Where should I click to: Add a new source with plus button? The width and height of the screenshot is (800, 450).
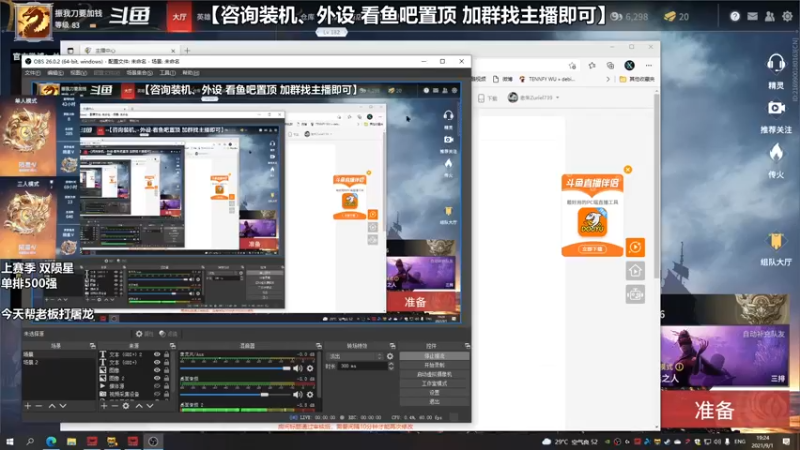tap(104, 406)
